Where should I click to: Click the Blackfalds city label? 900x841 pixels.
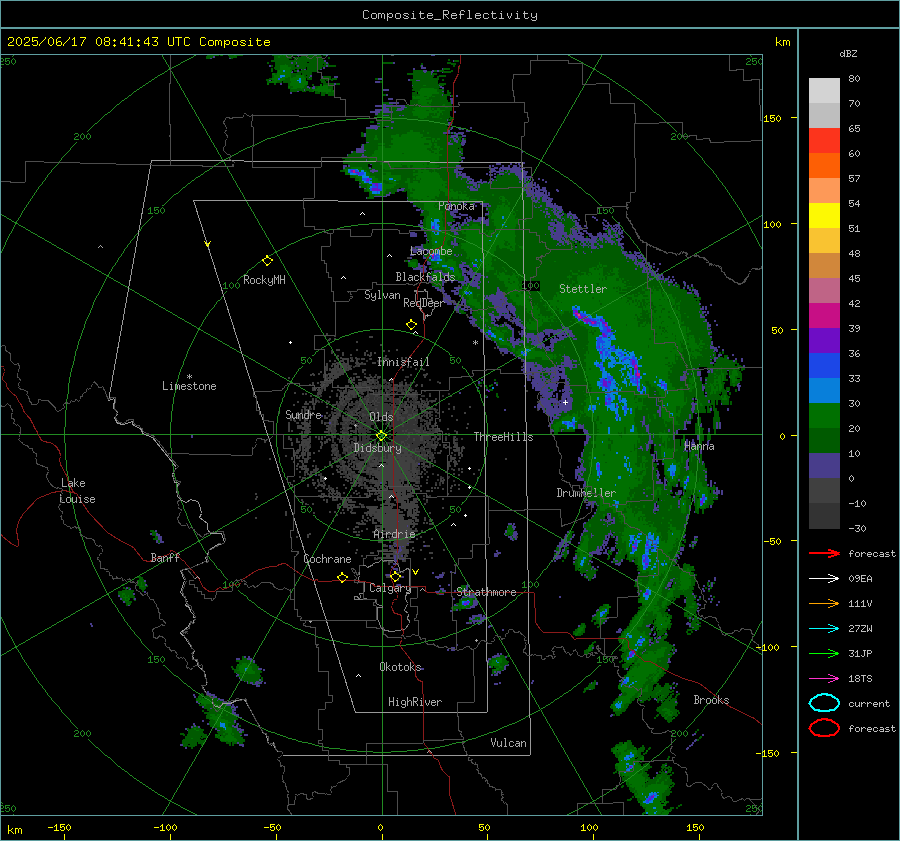coord(425,277)
